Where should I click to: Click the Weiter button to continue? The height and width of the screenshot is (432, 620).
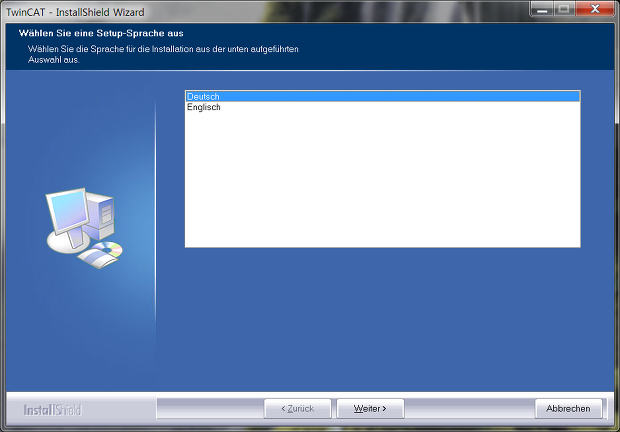pyautogui.click(x=370, y=408)
